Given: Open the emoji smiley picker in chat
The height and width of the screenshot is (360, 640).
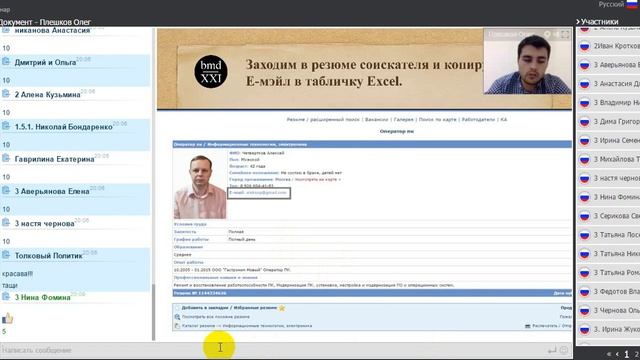Looking at the screenshot, I should [x=564, y=350].
